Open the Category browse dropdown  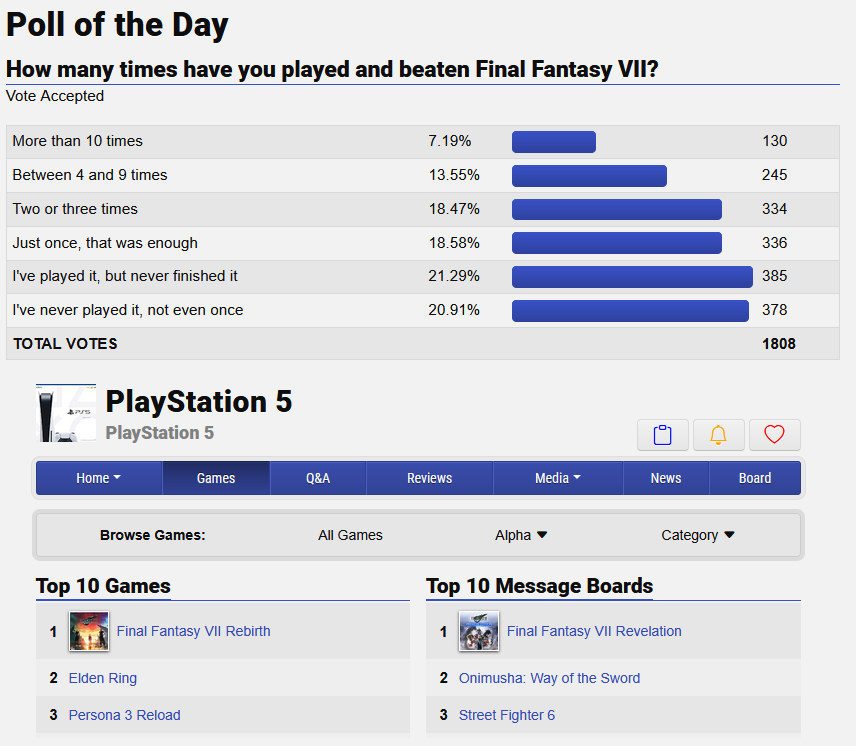(x=698, y=535)
